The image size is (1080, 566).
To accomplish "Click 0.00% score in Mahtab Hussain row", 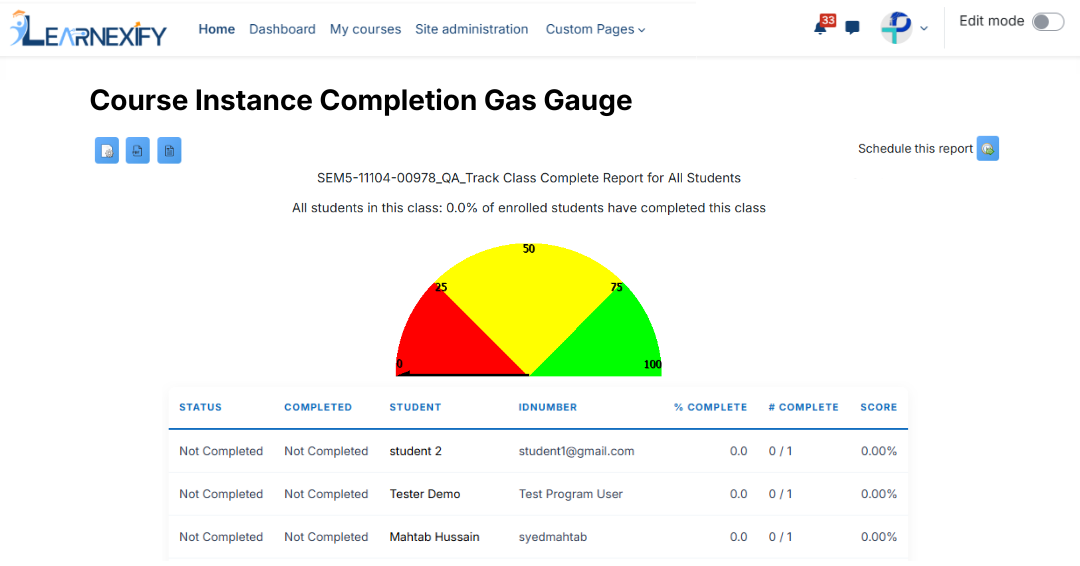I will [879, 536].
